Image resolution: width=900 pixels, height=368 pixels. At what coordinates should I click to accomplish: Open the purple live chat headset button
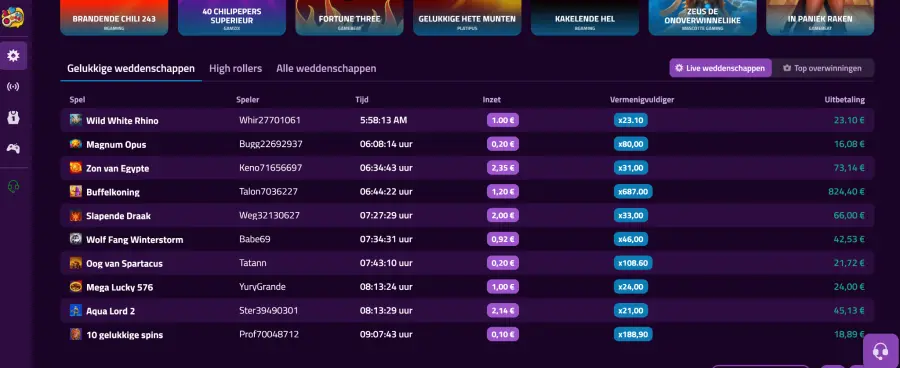(880, 350)
